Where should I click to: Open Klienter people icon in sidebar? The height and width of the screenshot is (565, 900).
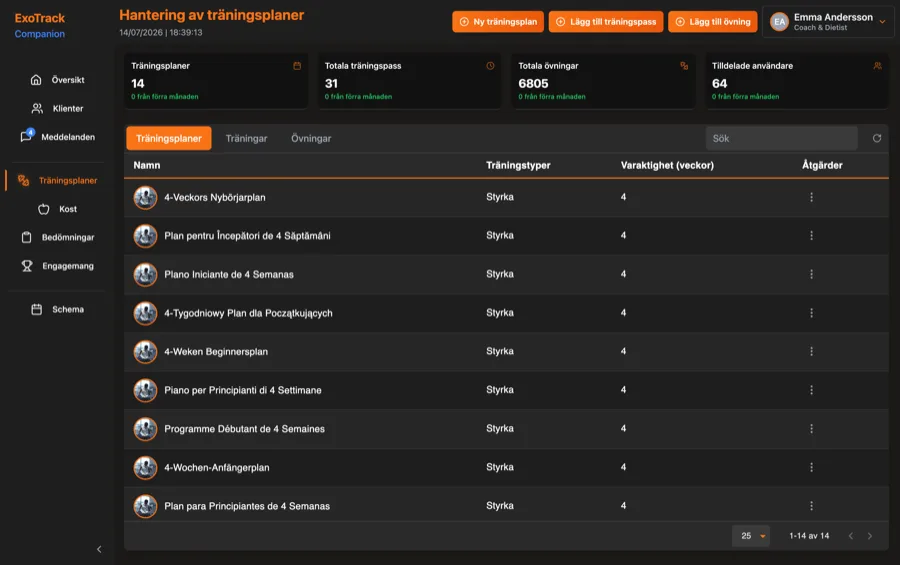coord(37,108)
